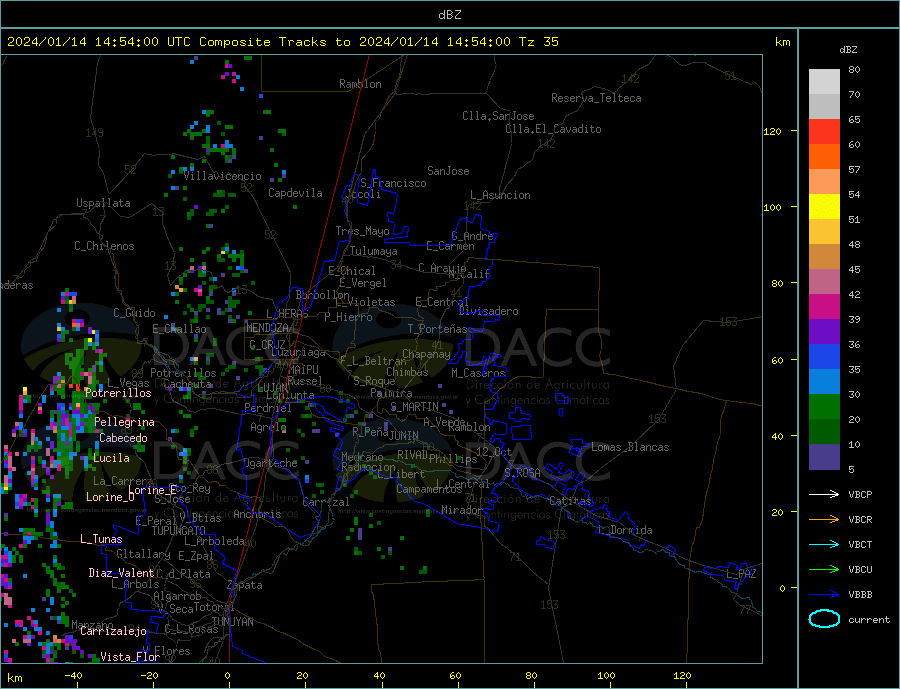Click the 'L_Asuncion' map label
Viewport: 900px width, 689px height.
click(x=501, y=195)
